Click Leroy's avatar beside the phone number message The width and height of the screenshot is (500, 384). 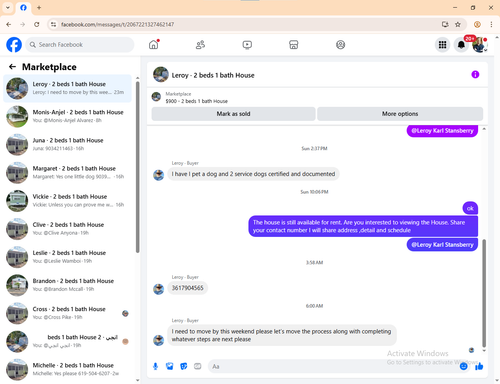tap(158, 289)
